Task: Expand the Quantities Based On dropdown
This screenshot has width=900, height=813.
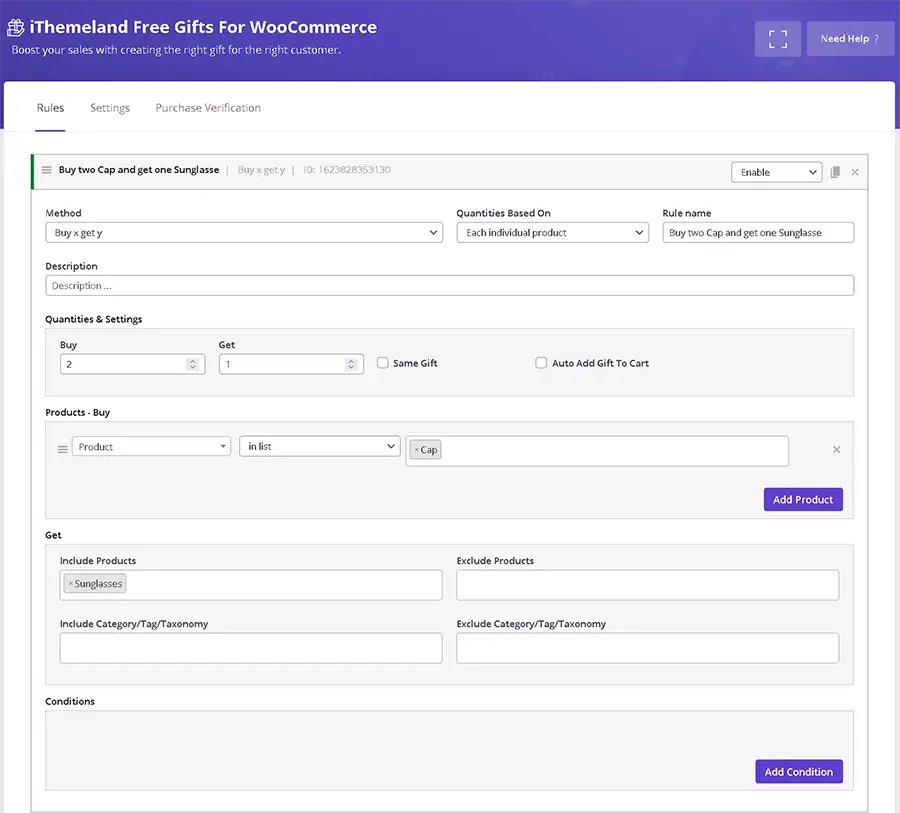Action: click(553, 233)
